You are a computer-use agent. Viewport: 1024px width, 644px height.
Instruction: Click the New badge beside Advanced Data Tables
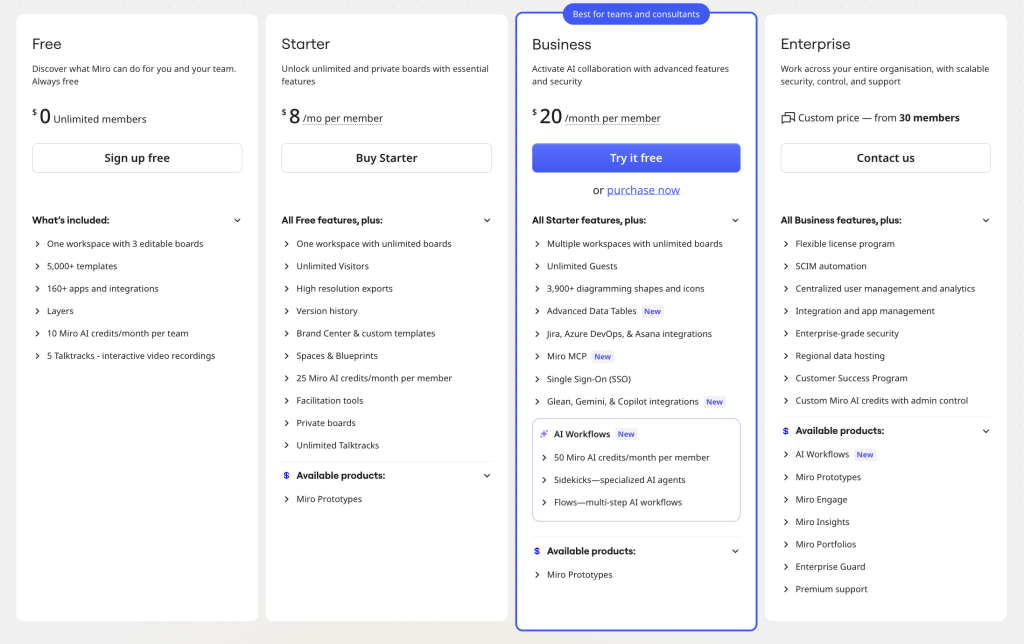(x=652, y=311)
